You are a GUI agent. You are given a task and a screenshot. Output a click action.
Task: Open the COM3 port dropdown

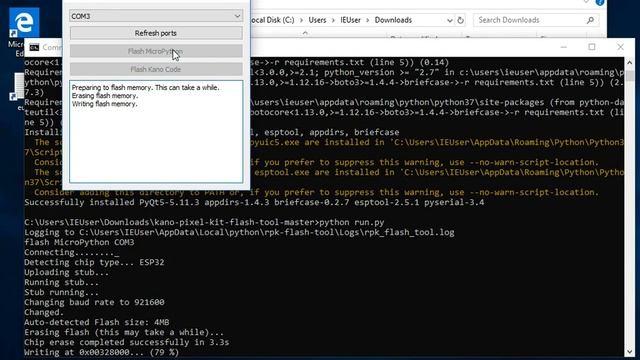[156, 16]
